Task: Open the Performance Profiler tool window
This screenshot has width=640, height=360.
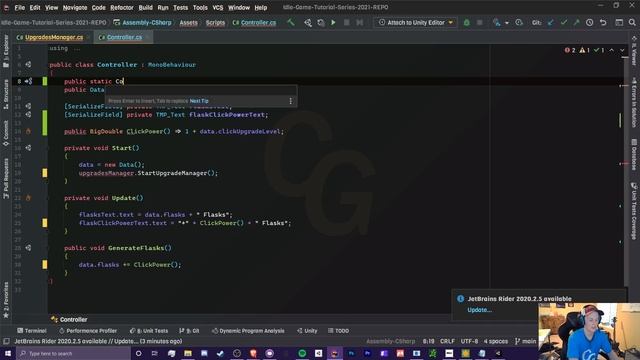Action: [88, 331]
